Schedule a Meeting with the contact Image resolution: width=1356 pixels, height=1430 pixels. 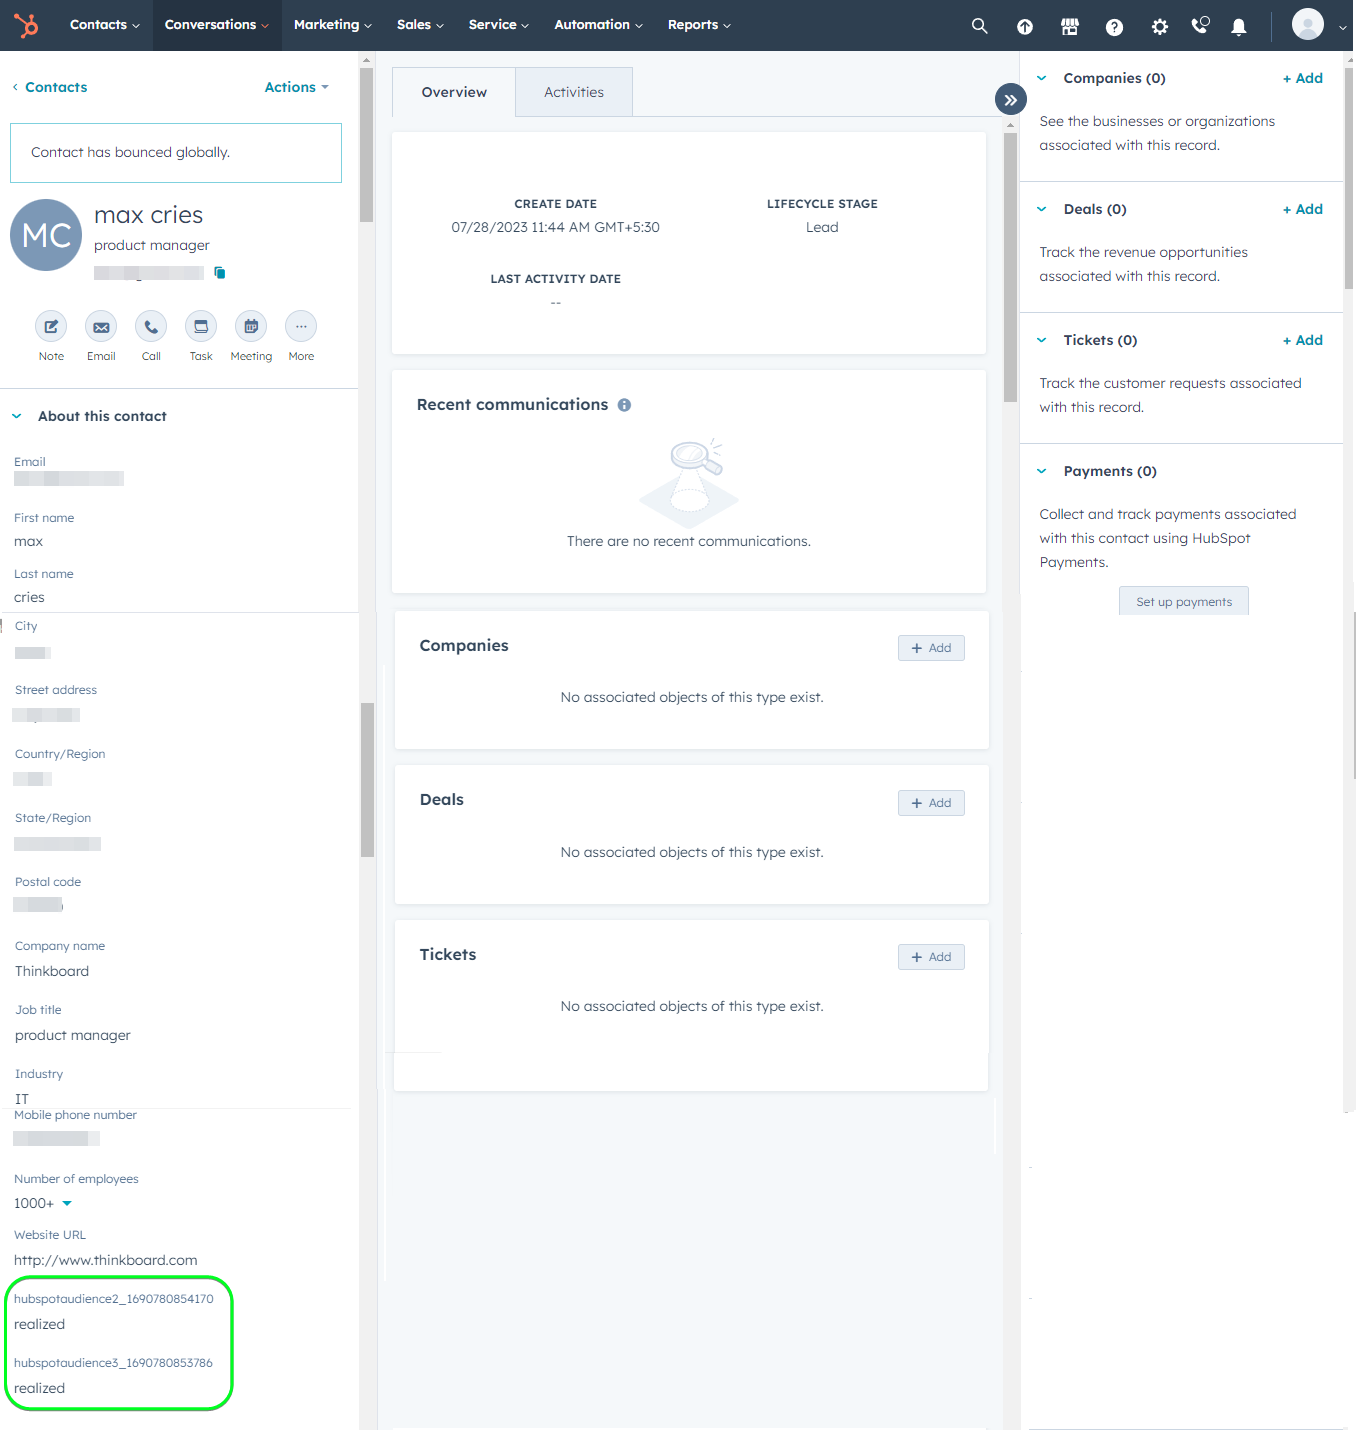pyautogui.click(x=251, y=326)
